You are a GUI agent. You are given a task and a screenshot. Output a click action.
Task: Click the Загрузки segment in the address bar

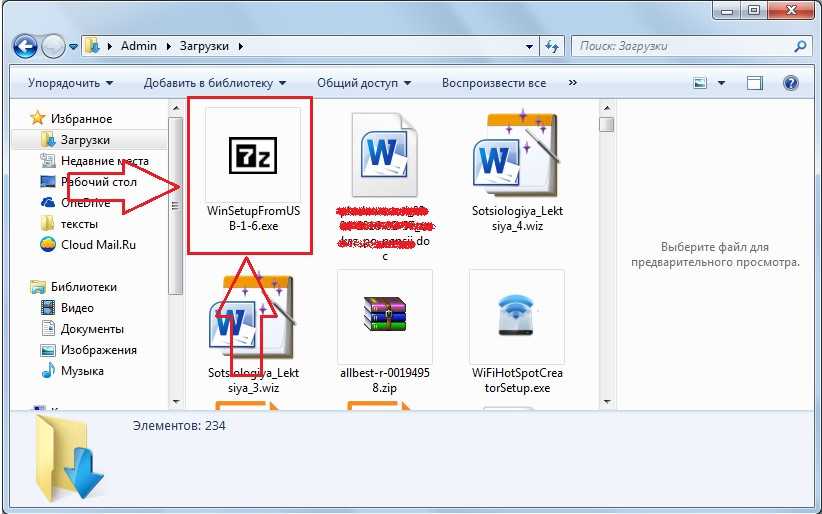pos(204,46)
